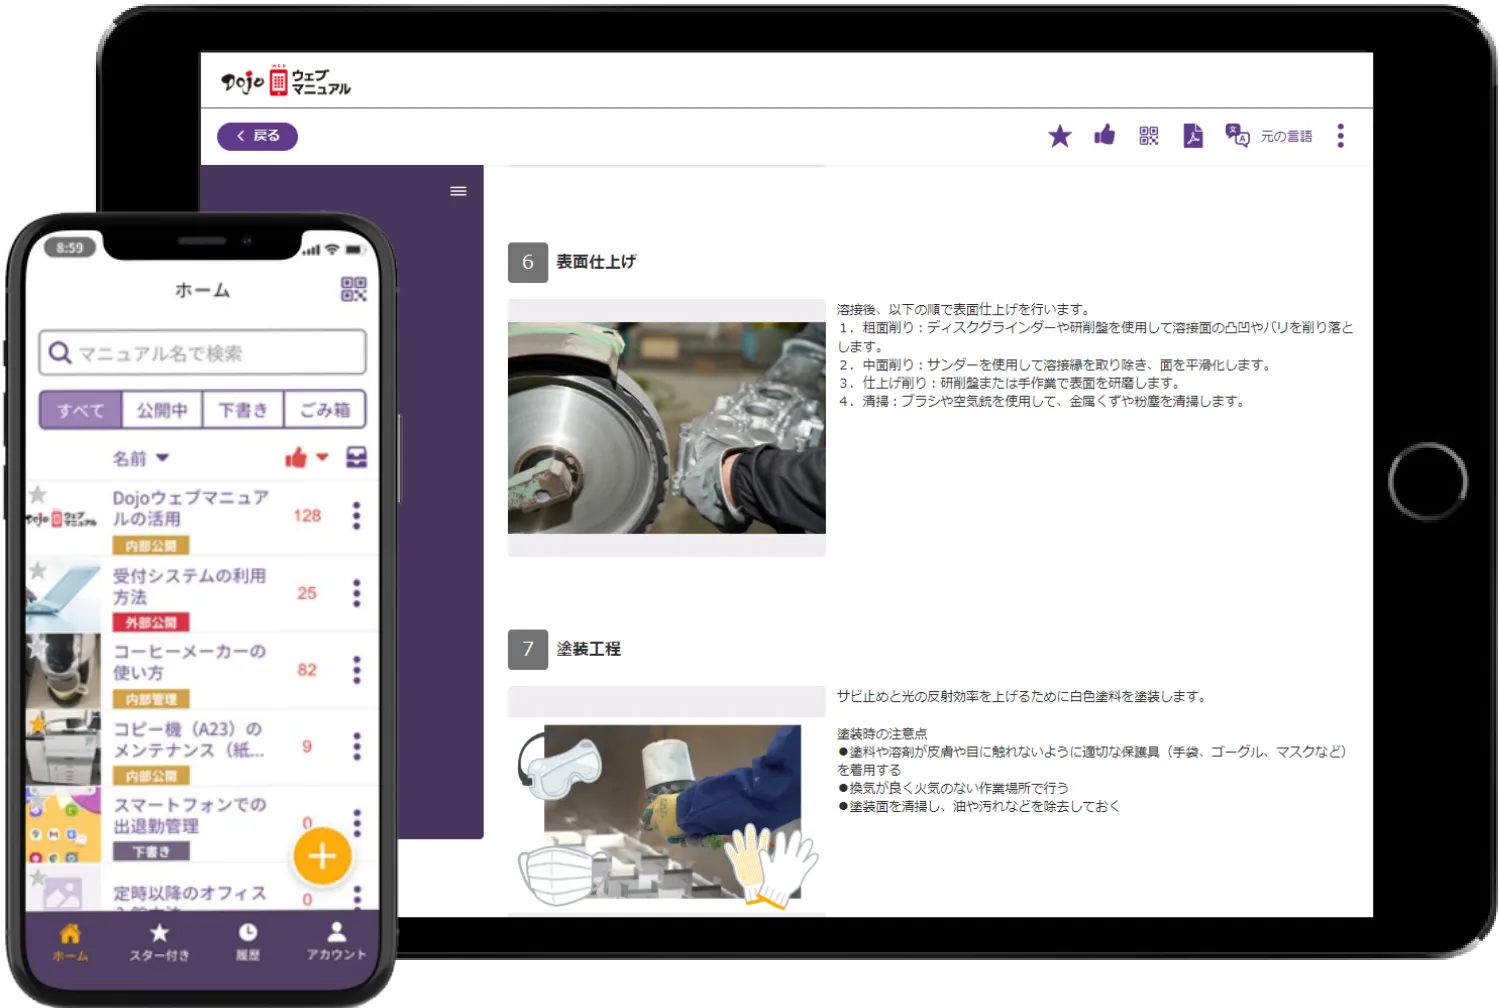This screenshot has height=1008, width=1500.
Task: Click the star favorite icon on the tablet toolbar
Action: pos(1059,135)
